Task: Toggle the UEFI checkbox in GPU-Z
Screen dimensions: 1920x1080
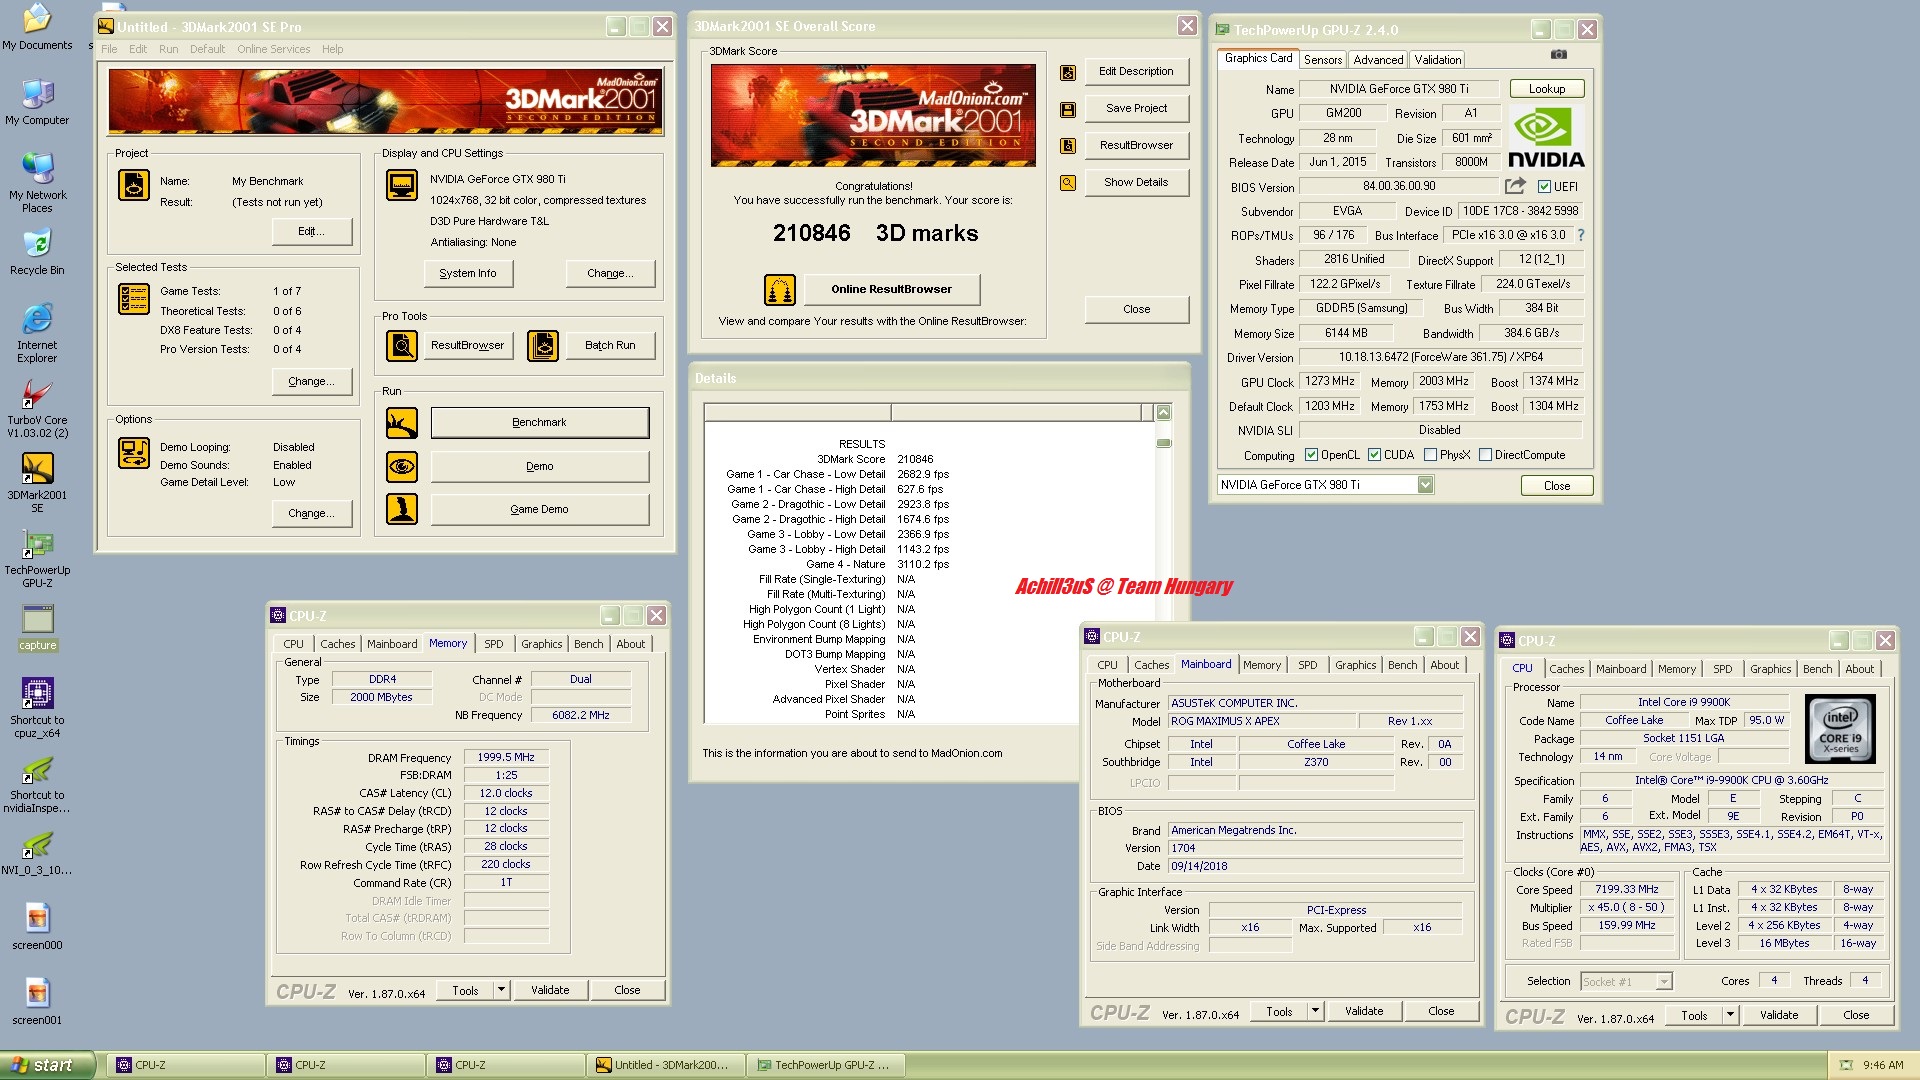Action: coord(1544,187)
